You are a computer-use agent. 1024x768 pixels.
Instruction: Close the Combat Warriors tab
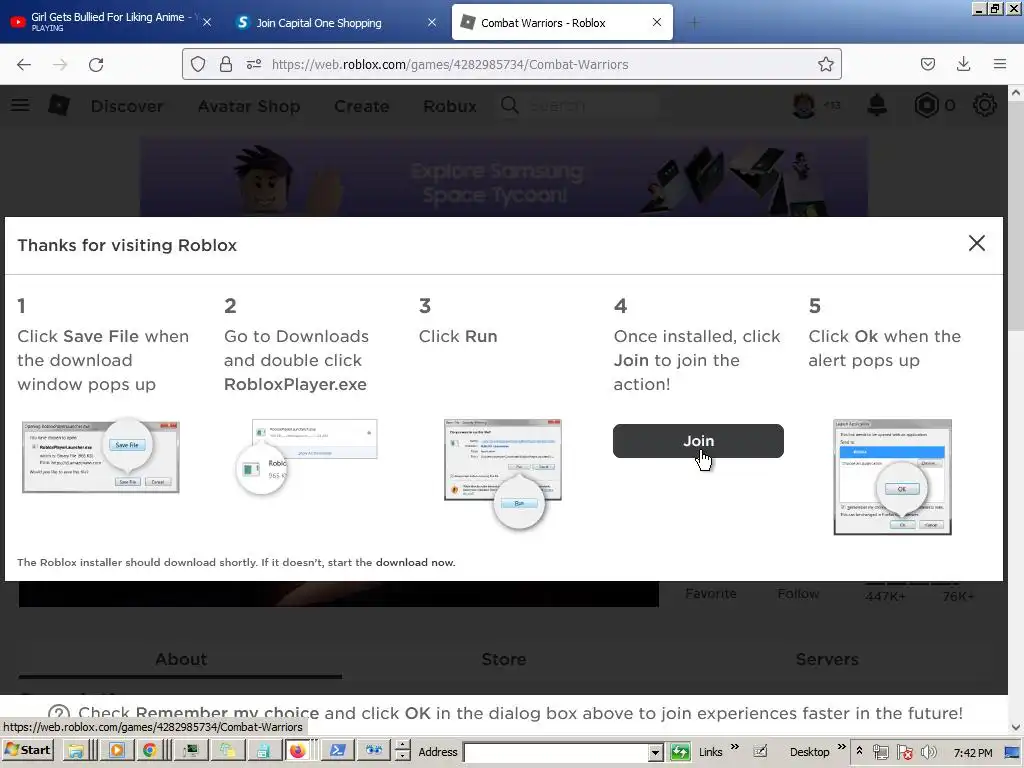pos(657,22)
